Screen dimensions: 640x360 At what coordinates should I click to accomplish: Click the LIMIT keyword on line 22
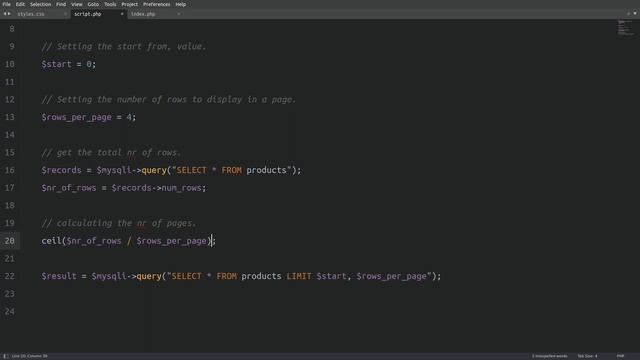click(x=299, y=276)
